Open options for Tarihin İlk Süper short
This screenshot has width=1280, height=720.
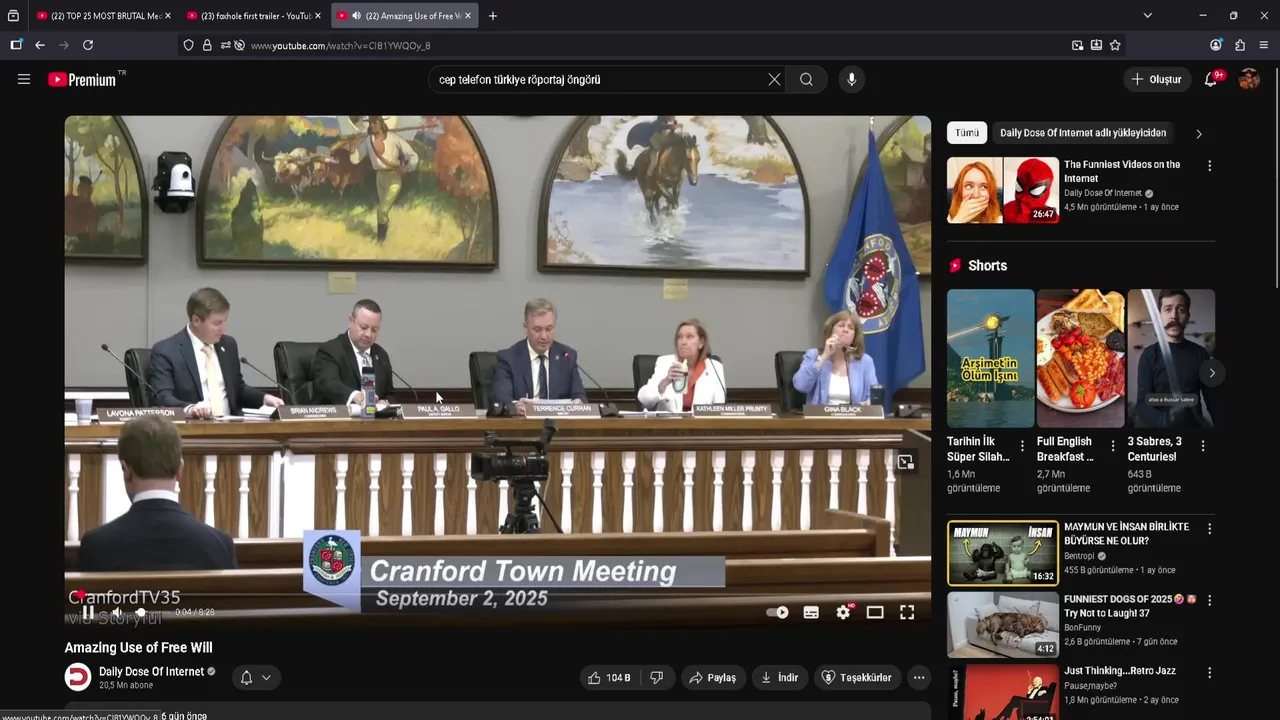[x=1022, y=446]
